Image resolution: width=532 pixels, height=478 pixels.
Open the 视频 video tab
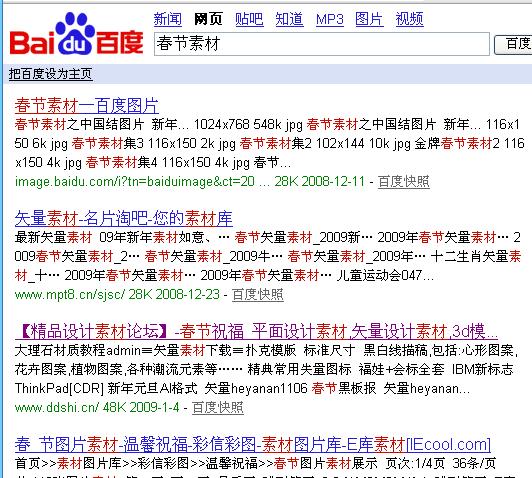tap(410, 19)
